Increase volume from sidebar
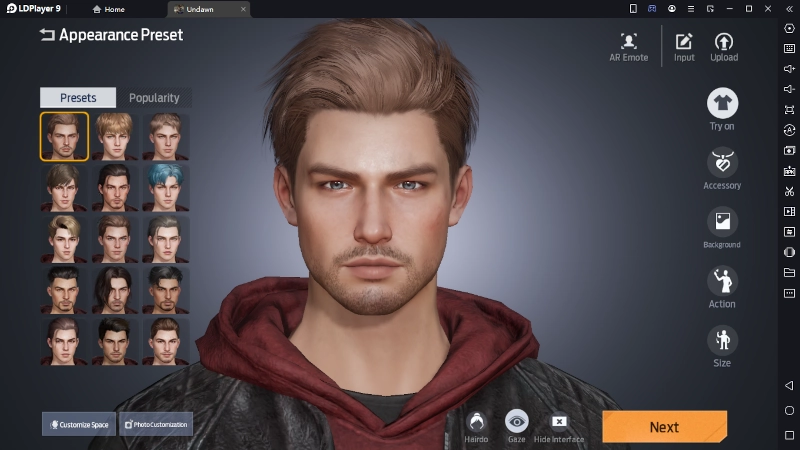Image resolution: width=800 pixels, height=450 pixels. point(789,69)
